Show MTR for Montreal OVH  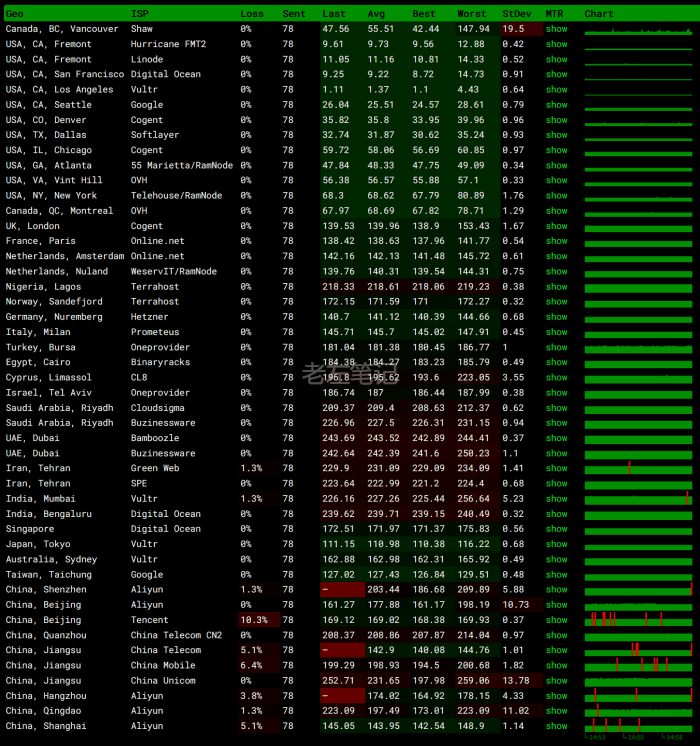(x=556, y=211)
